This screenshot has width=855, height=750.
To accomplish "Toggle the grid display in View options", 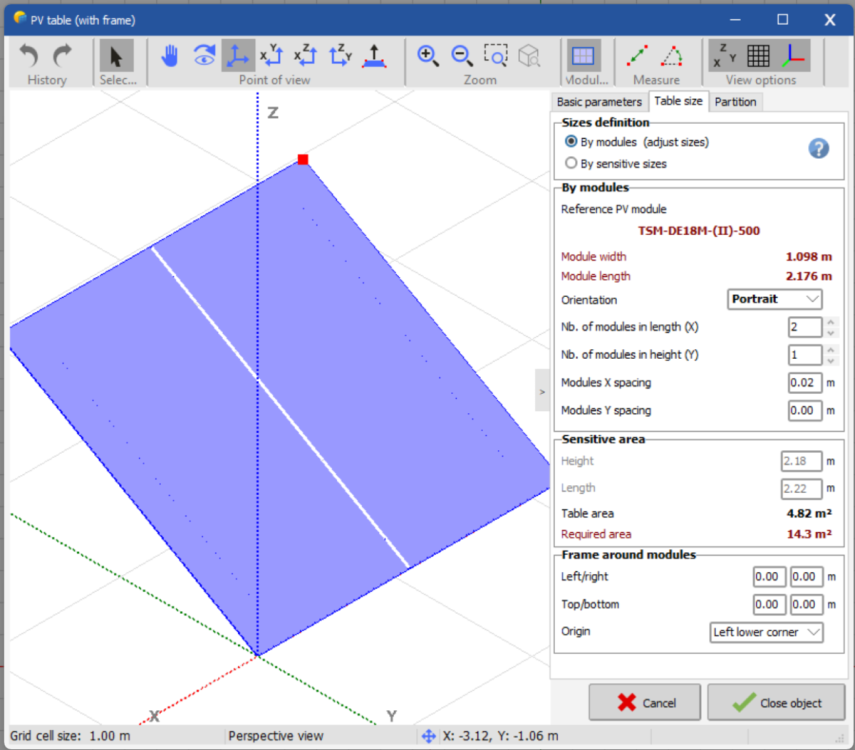I will (x=758, y=56).
